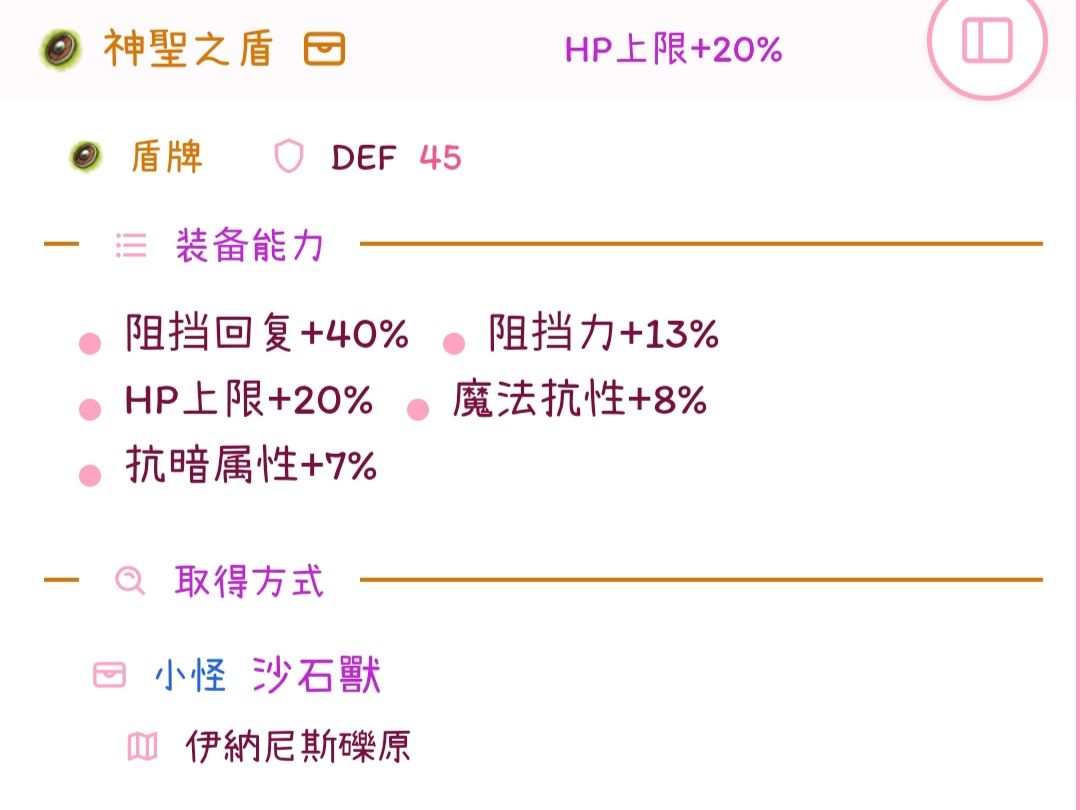Click the map icon beside 伊納尼斯礫原
This screenshot has width=1080, height=810.
(143, 746)
